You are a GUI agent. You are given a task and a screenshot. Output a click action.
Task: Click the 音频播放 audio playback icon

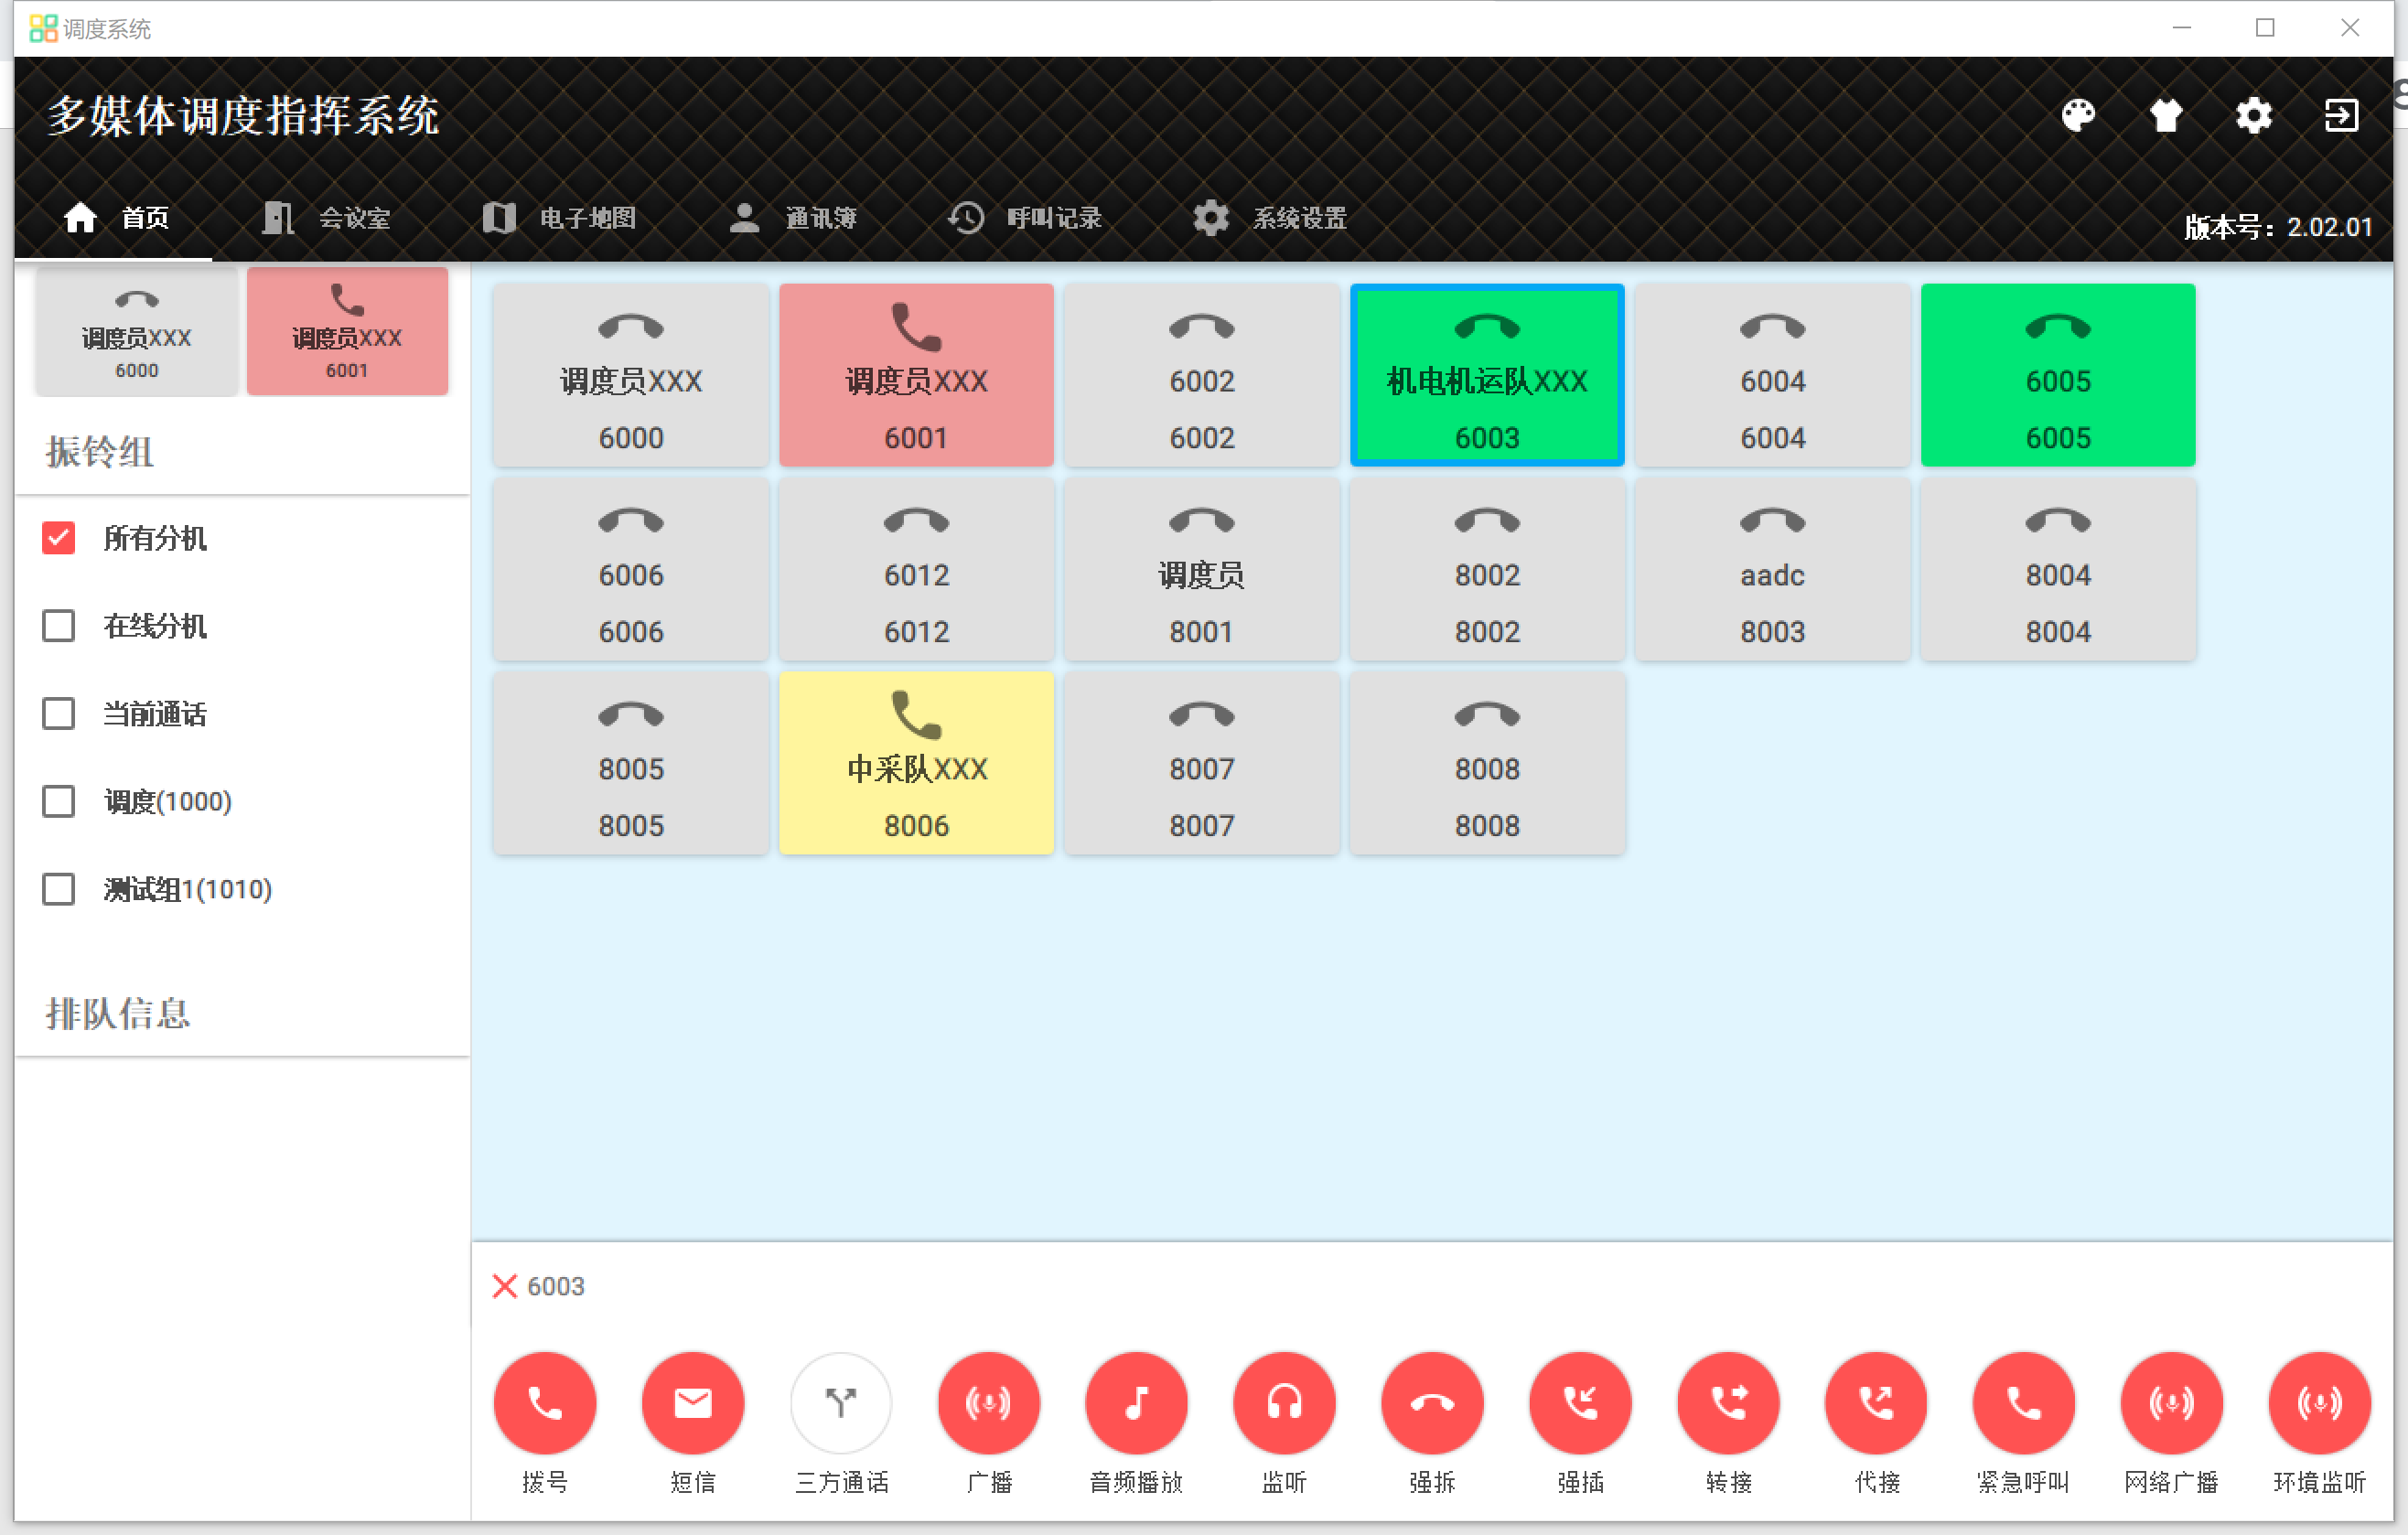click(x=1136, y=1402)
